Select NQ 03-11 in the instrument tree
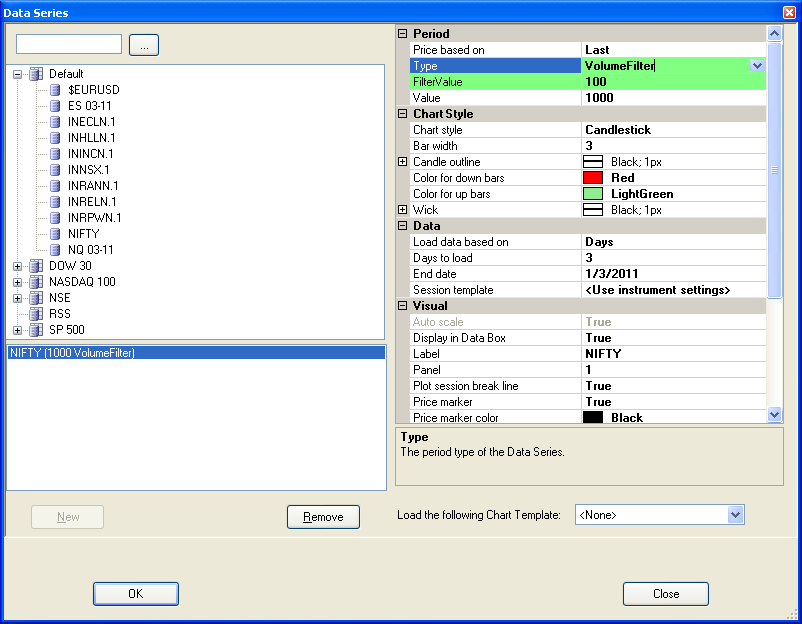This screenshot has height=624, width=802. point(91,250)
